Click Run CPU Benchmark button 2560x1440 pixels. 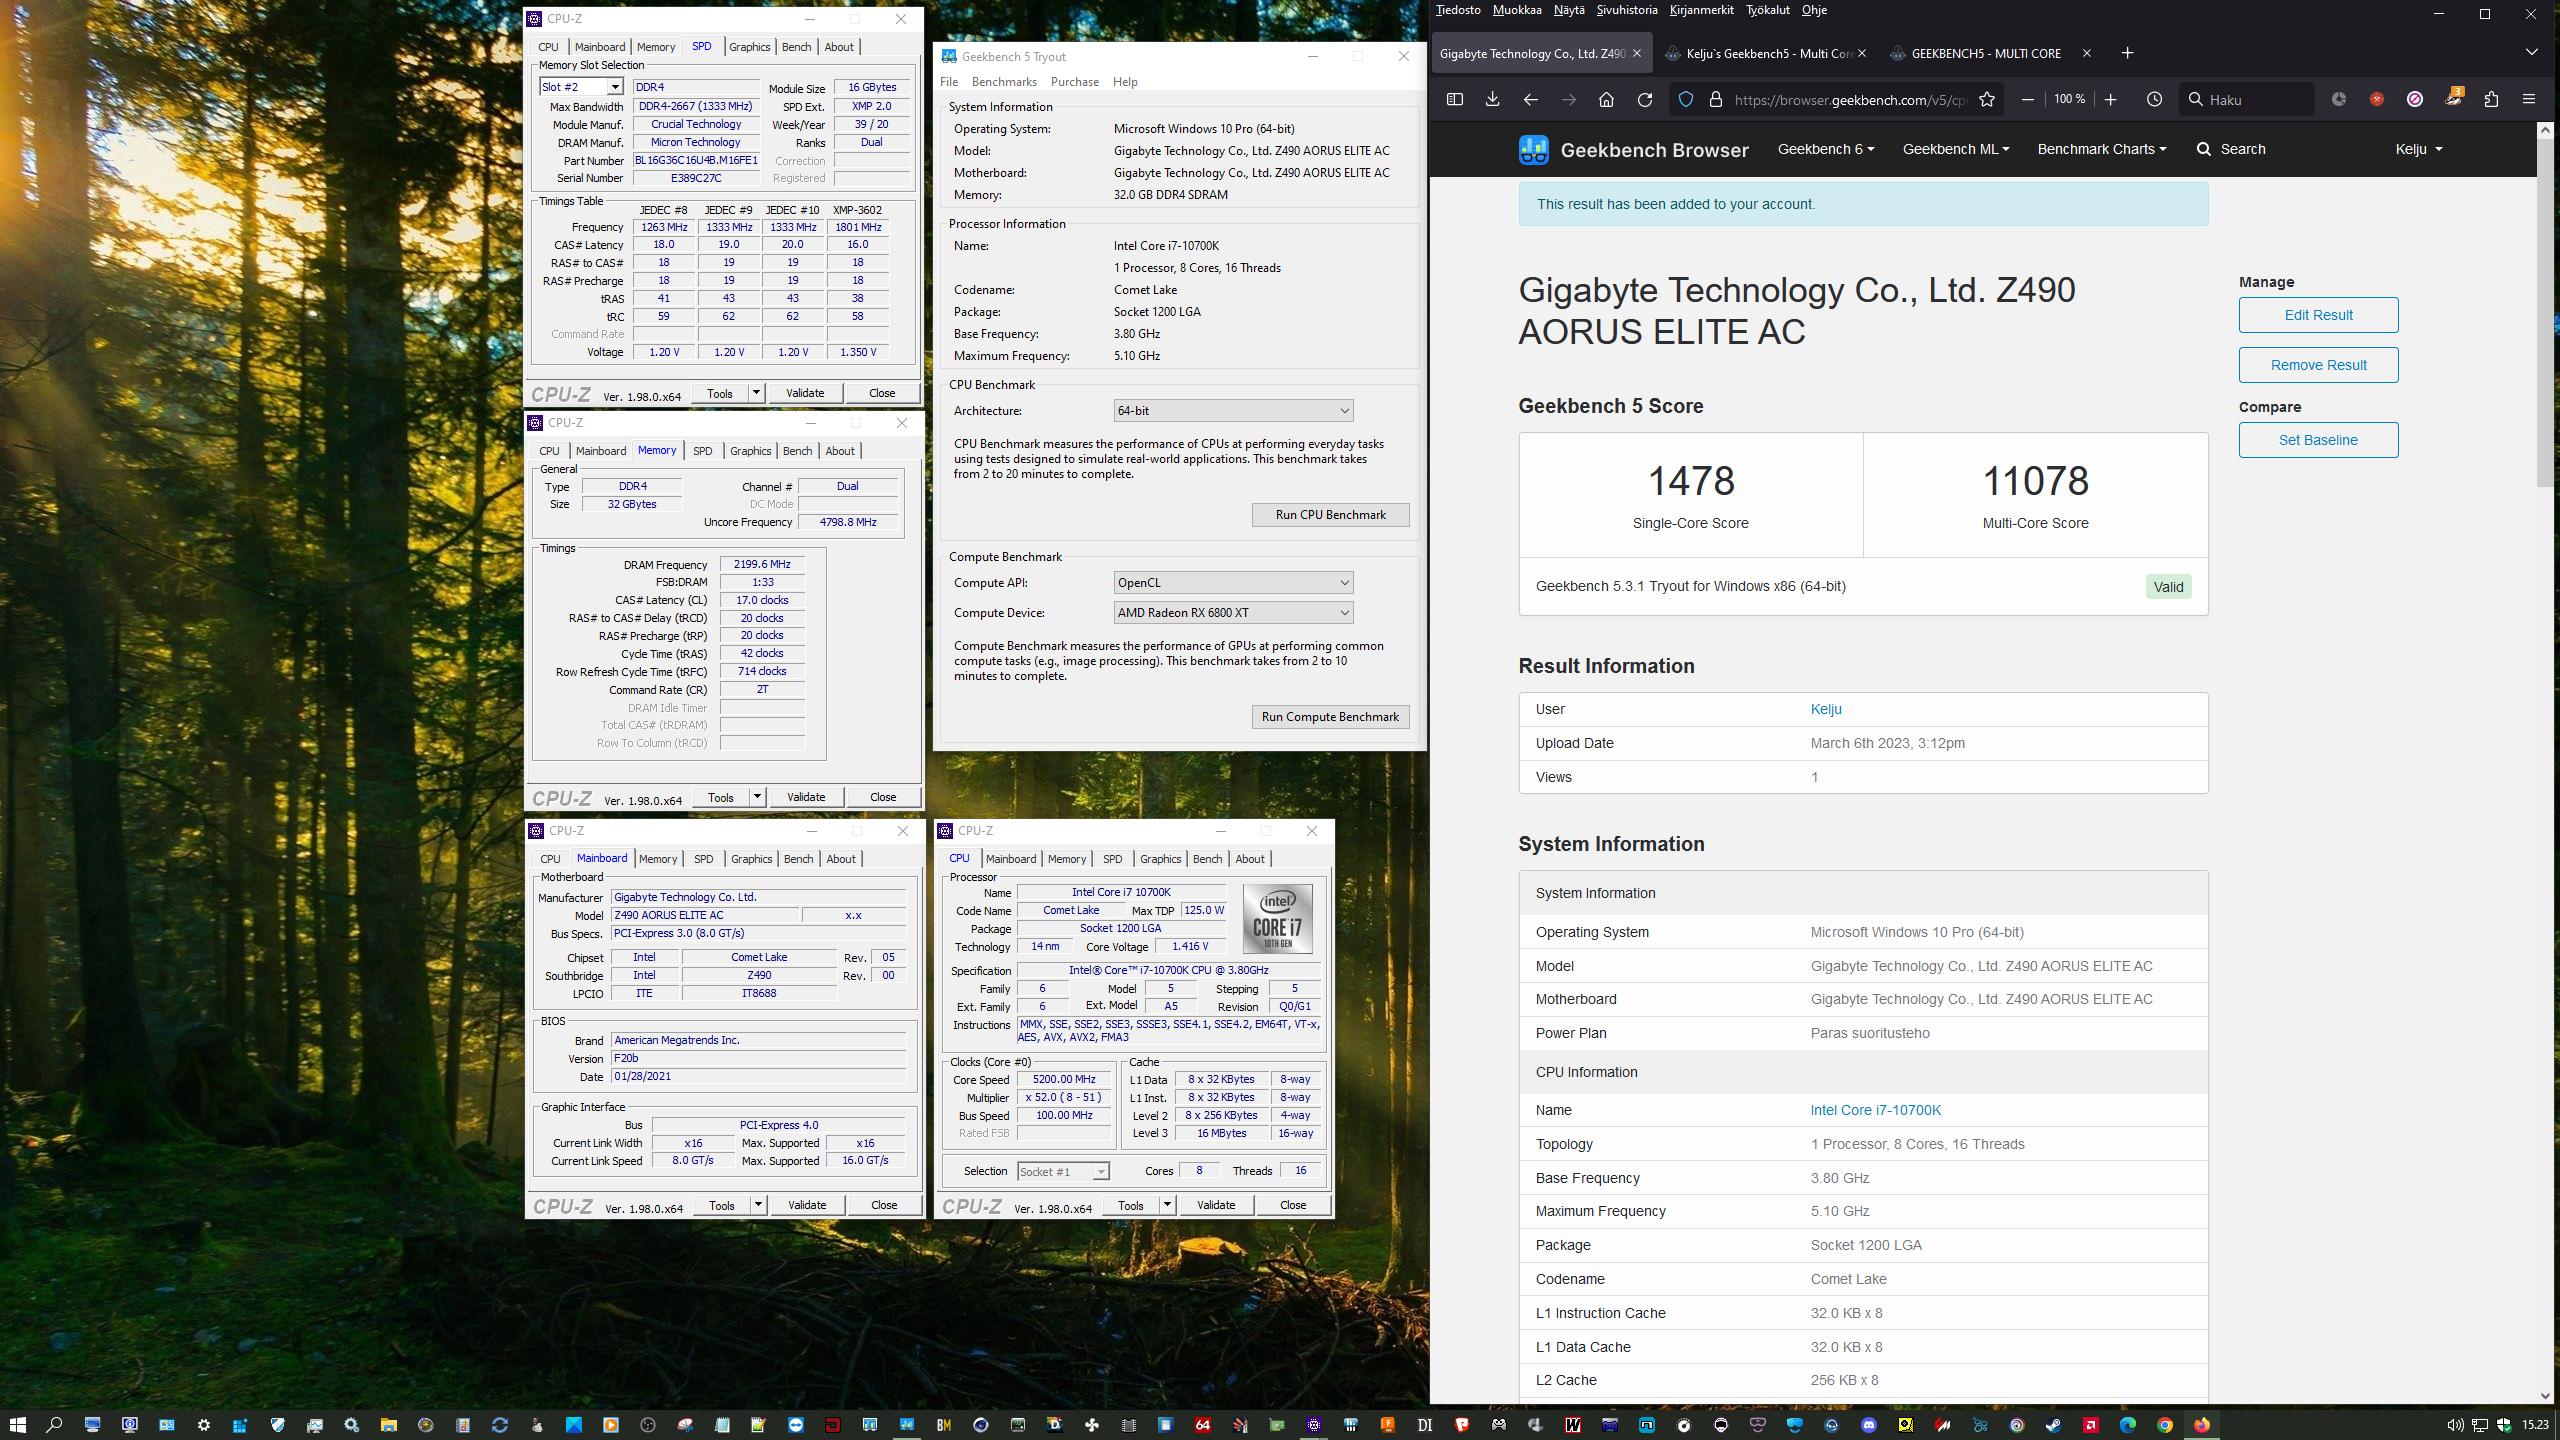(x=1330, y=515)
